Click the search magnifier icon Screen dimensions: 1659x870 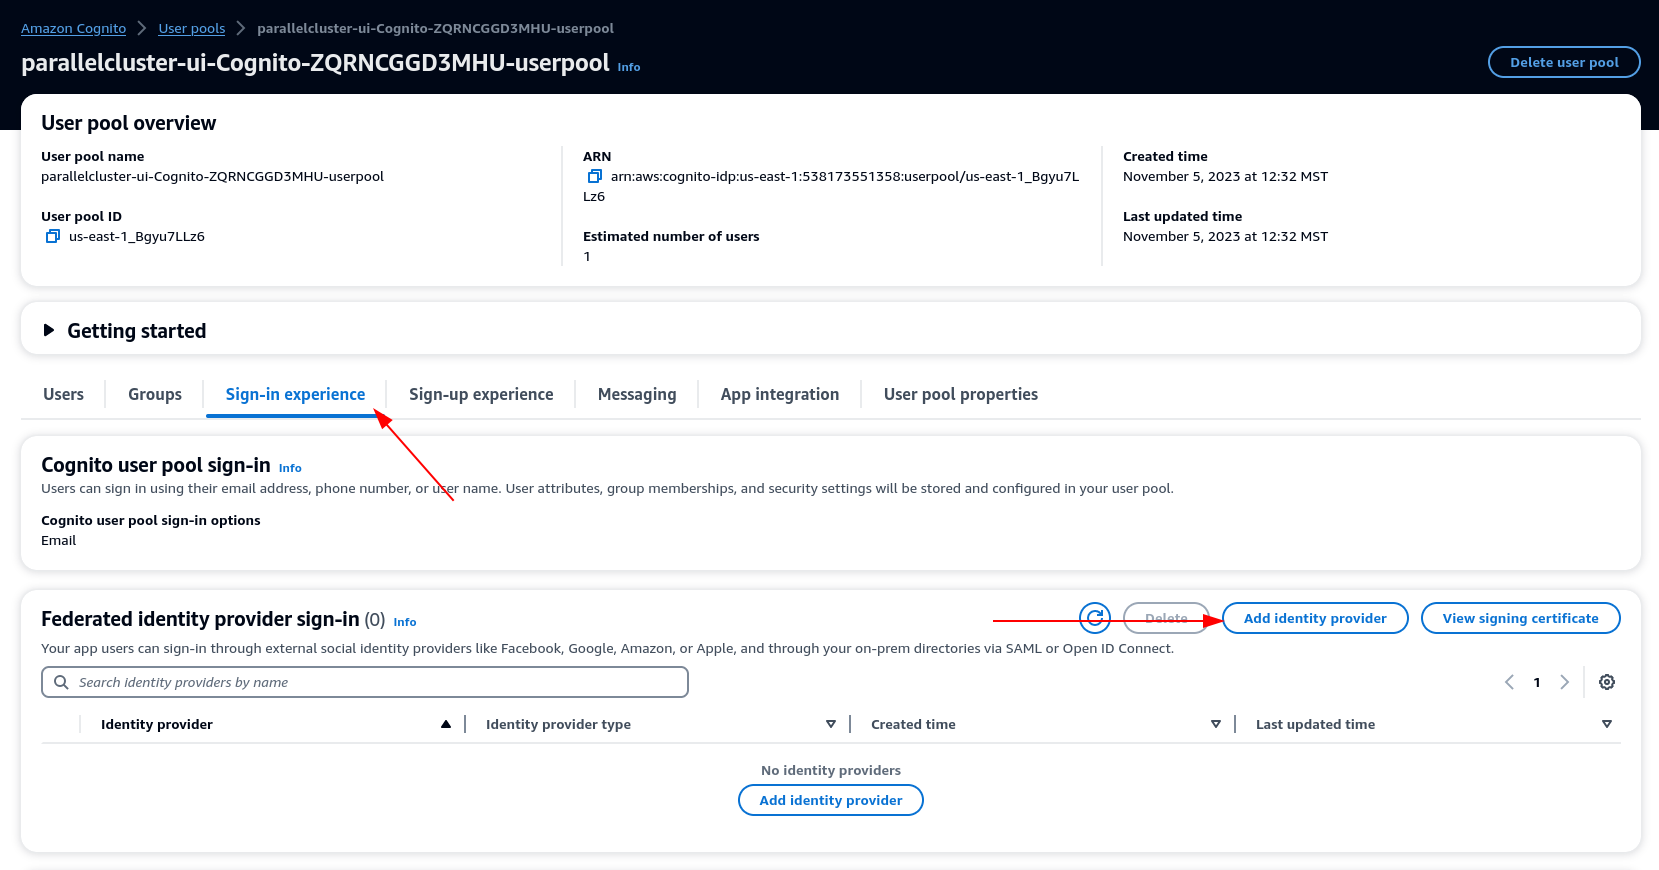point(61,682)
